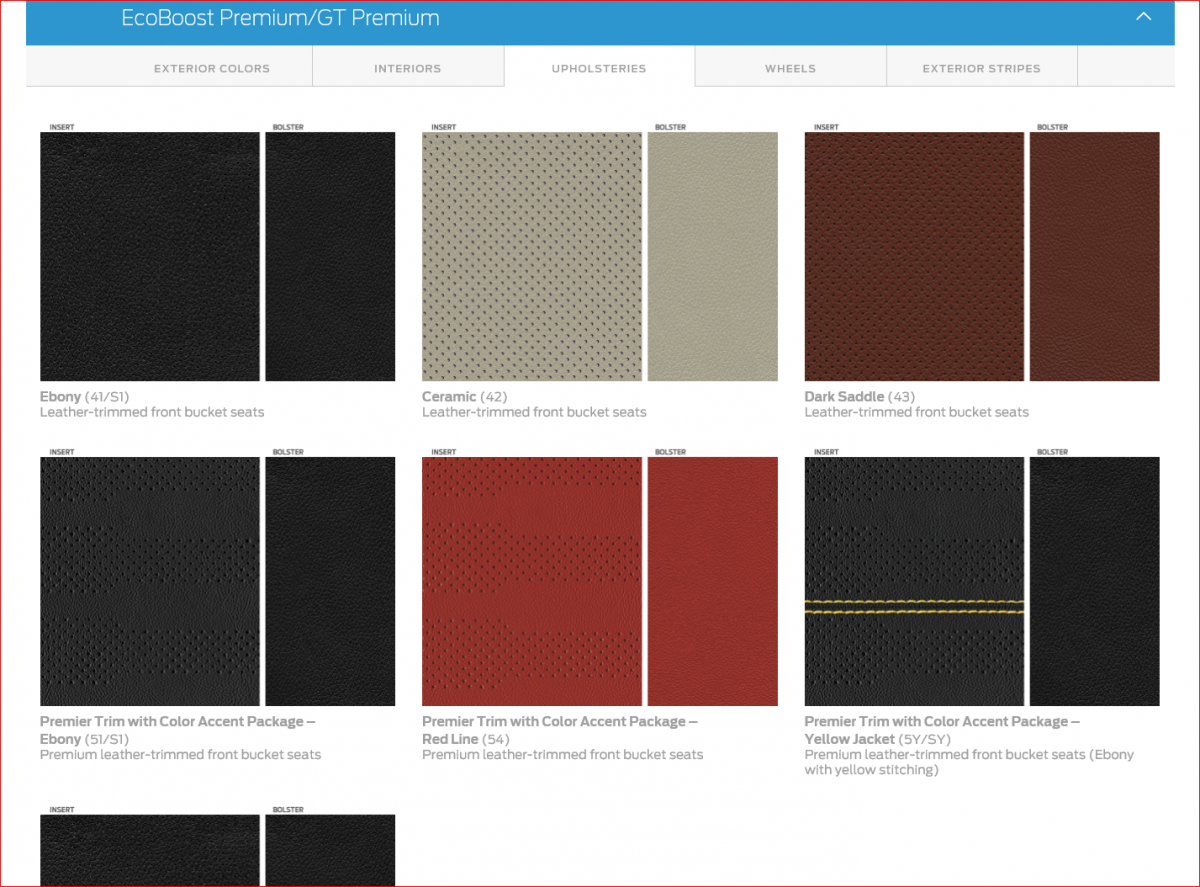The width and height of the screenshot is (1200, 887).
Task: Pick Premier Trim Ebony (51/S1) insert swatch
Action: [x=150, y=582]
